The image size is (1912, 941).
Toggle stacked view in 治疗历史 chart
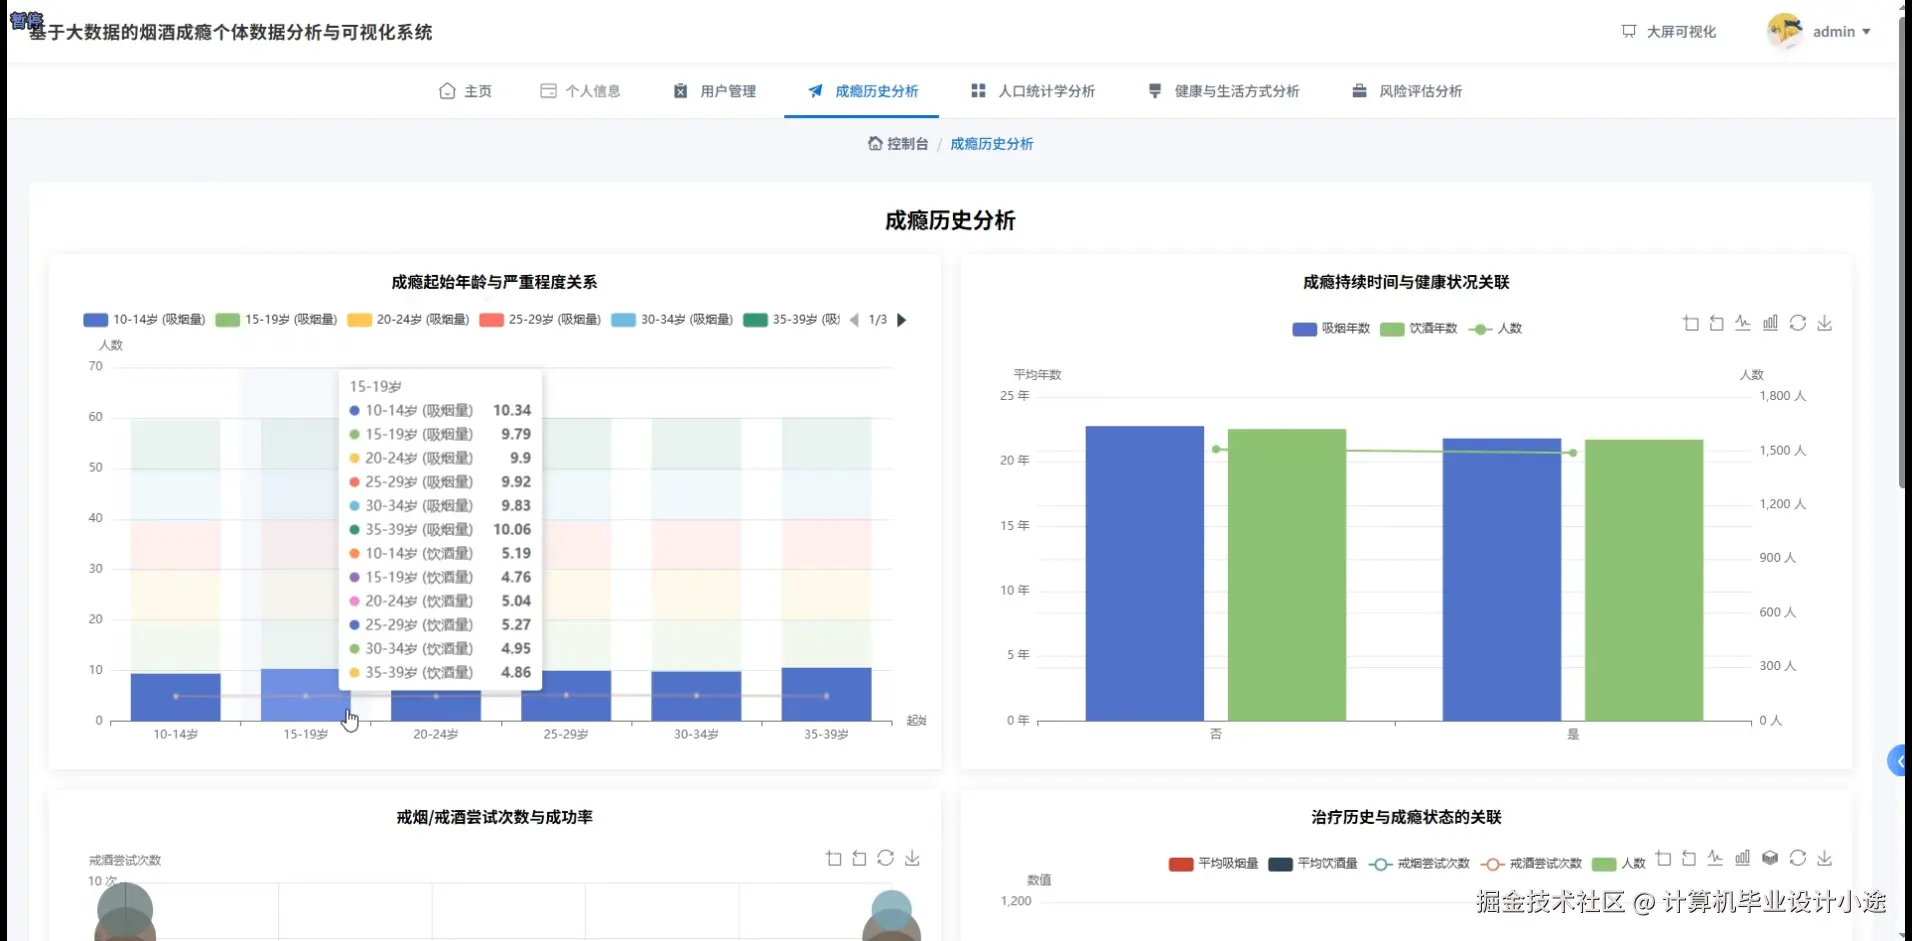[1770, 858]
